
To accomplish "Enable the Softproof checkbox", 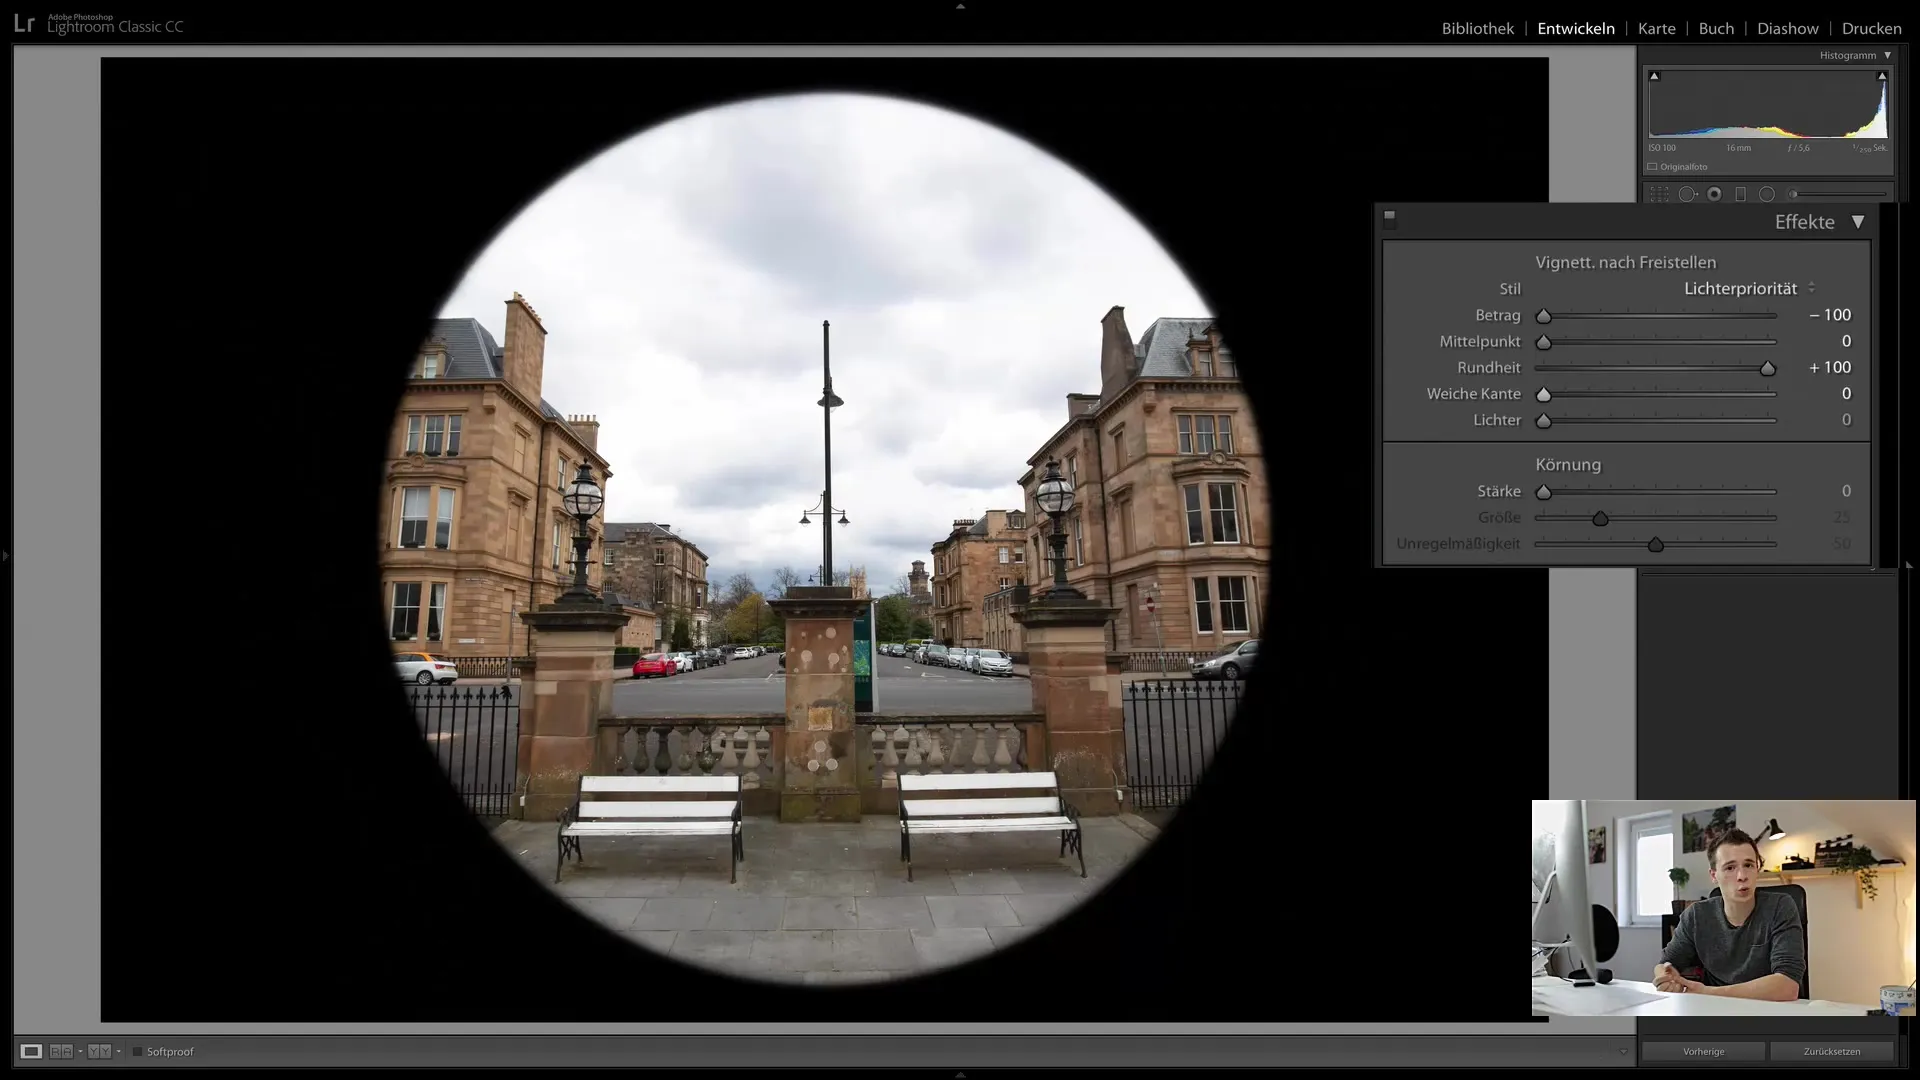I will click(137, 1051).
